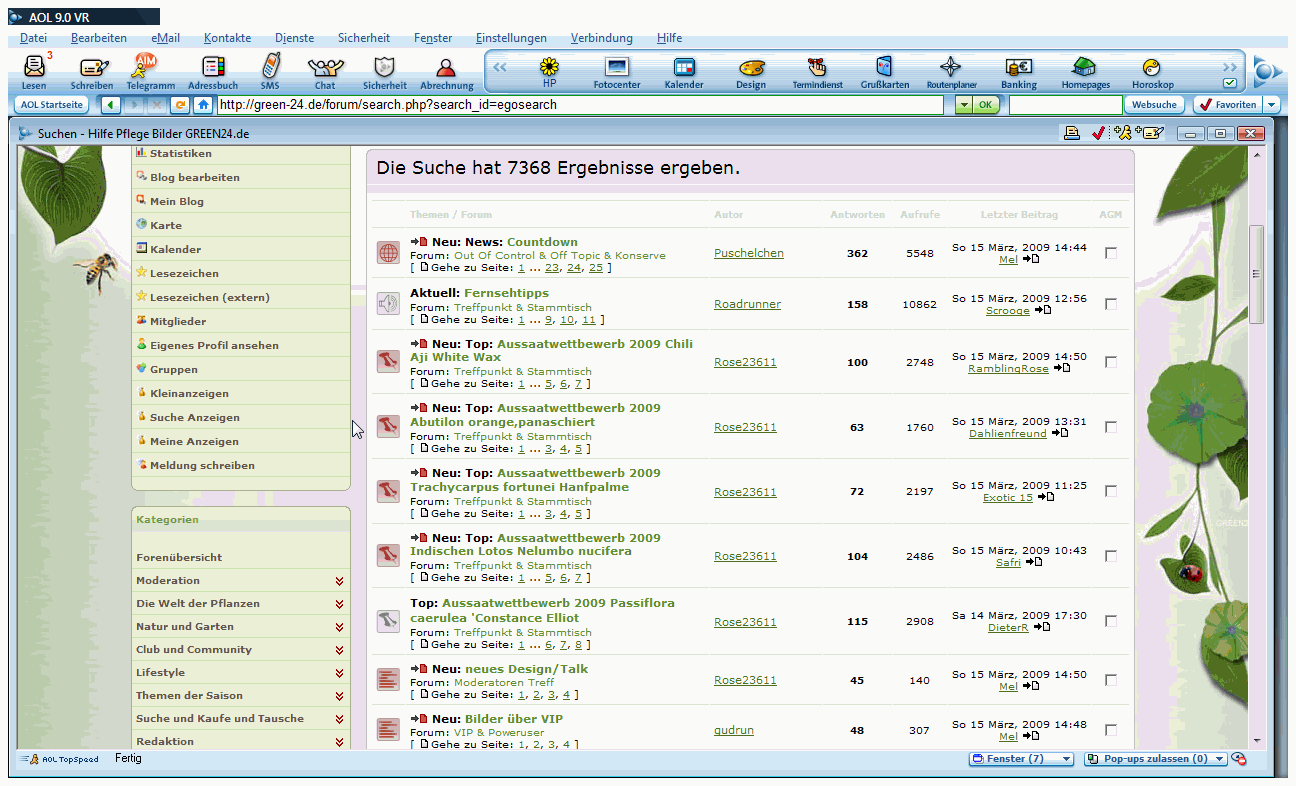Open the Routenplaner icon

(x=950, y=69)
